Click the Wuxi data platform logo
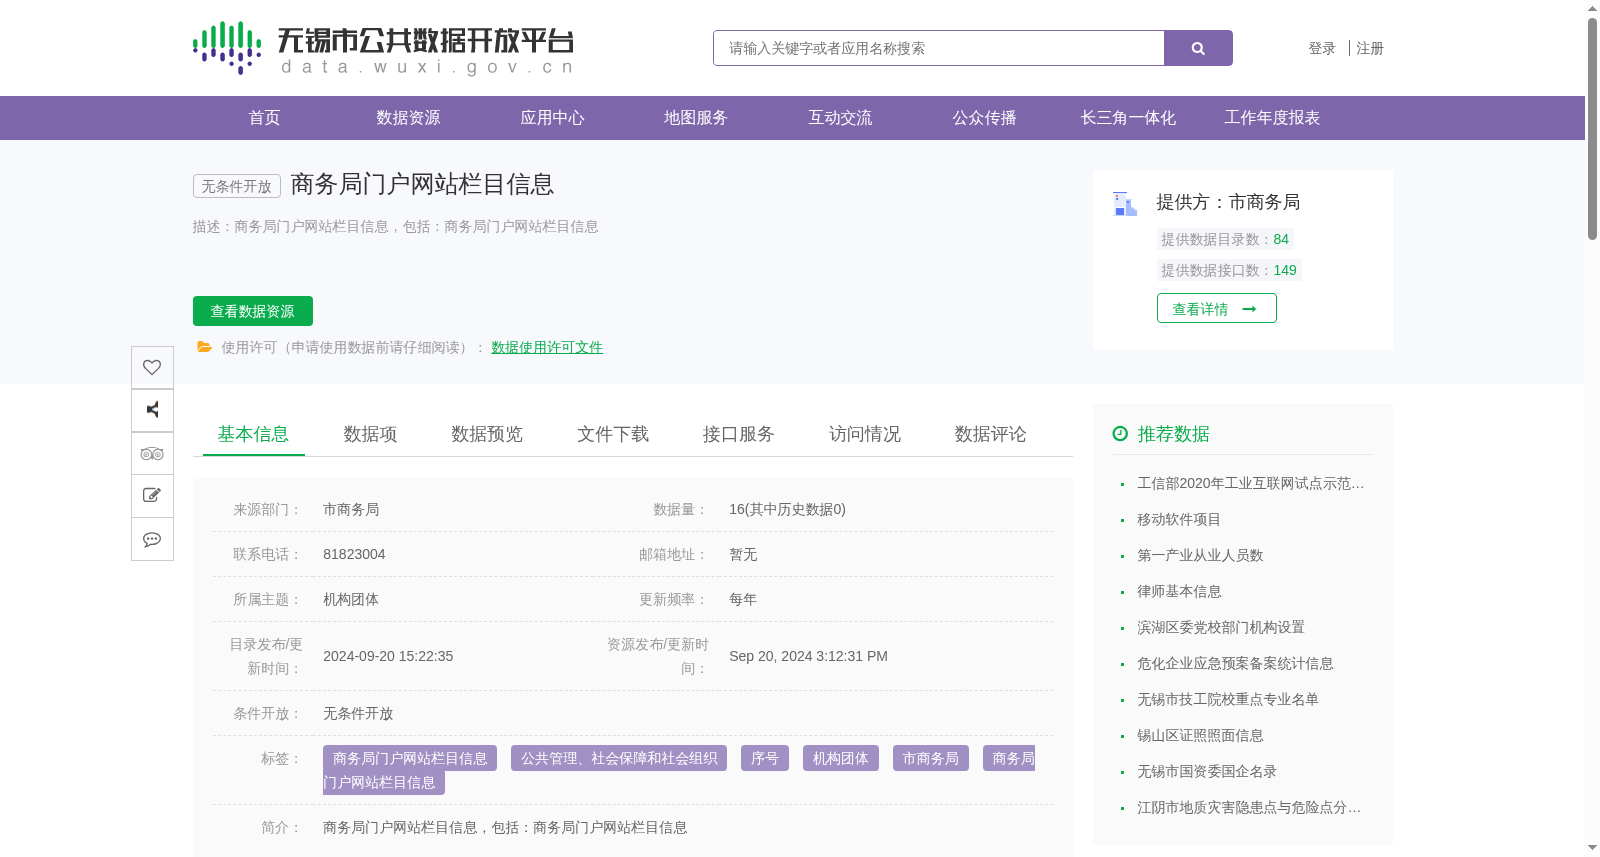This screenshot has height=857, width=1600. click(x=383, y=48)
